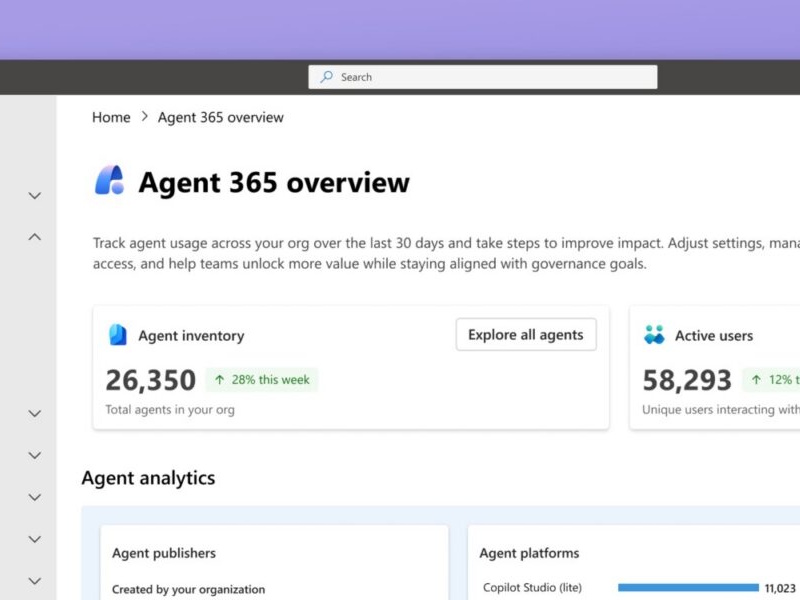Expand the topmost sidebar down chevron

point(35,196)
